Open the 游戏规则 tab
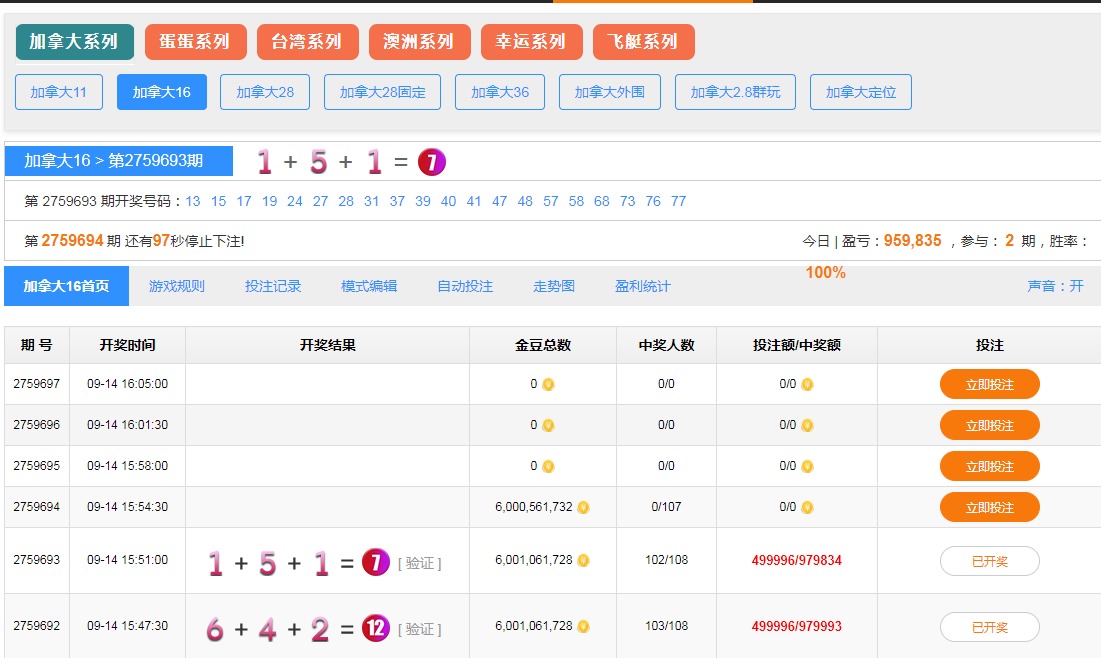 pyautogui.click(x=177, y=286)
